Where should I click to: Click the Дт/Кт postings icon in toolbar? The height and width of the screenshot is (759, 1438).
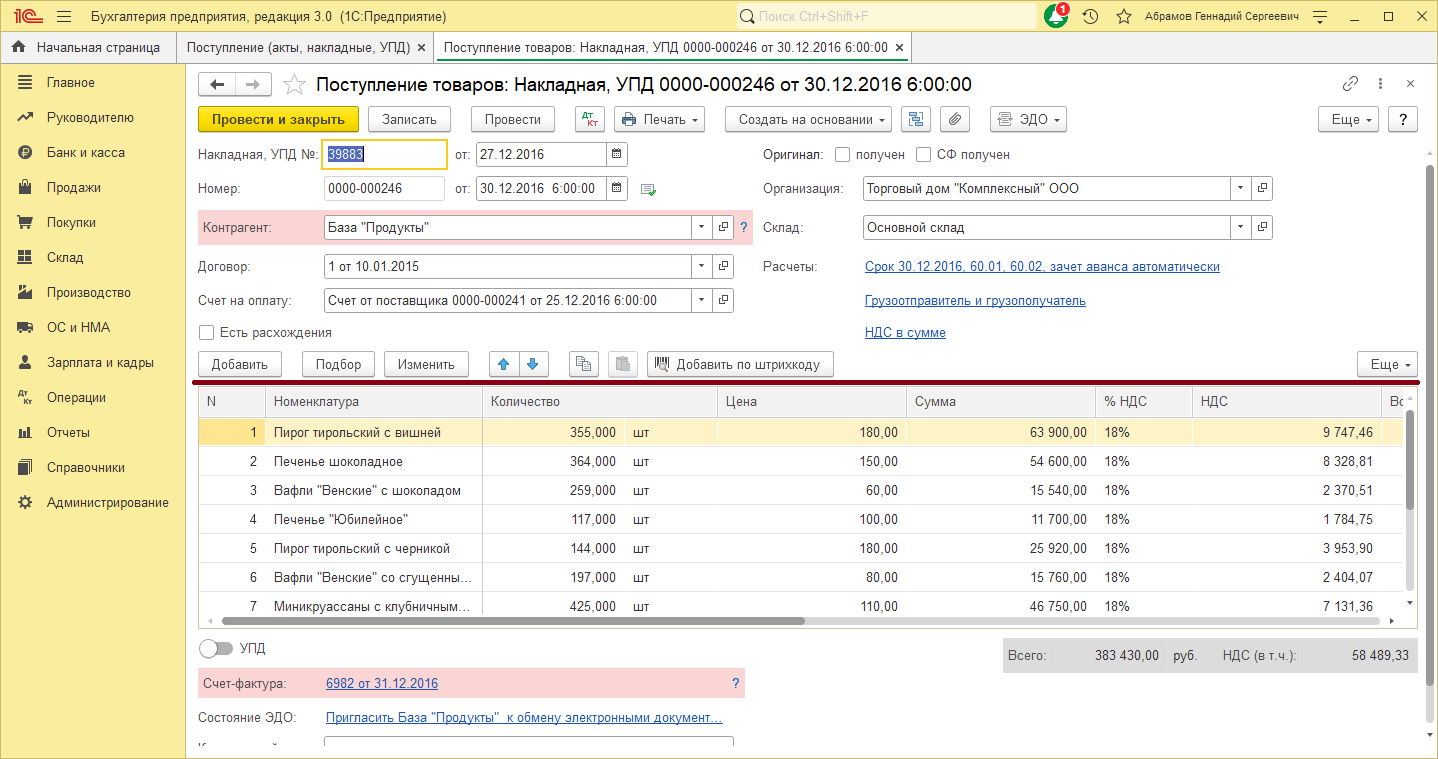(590, 119)
